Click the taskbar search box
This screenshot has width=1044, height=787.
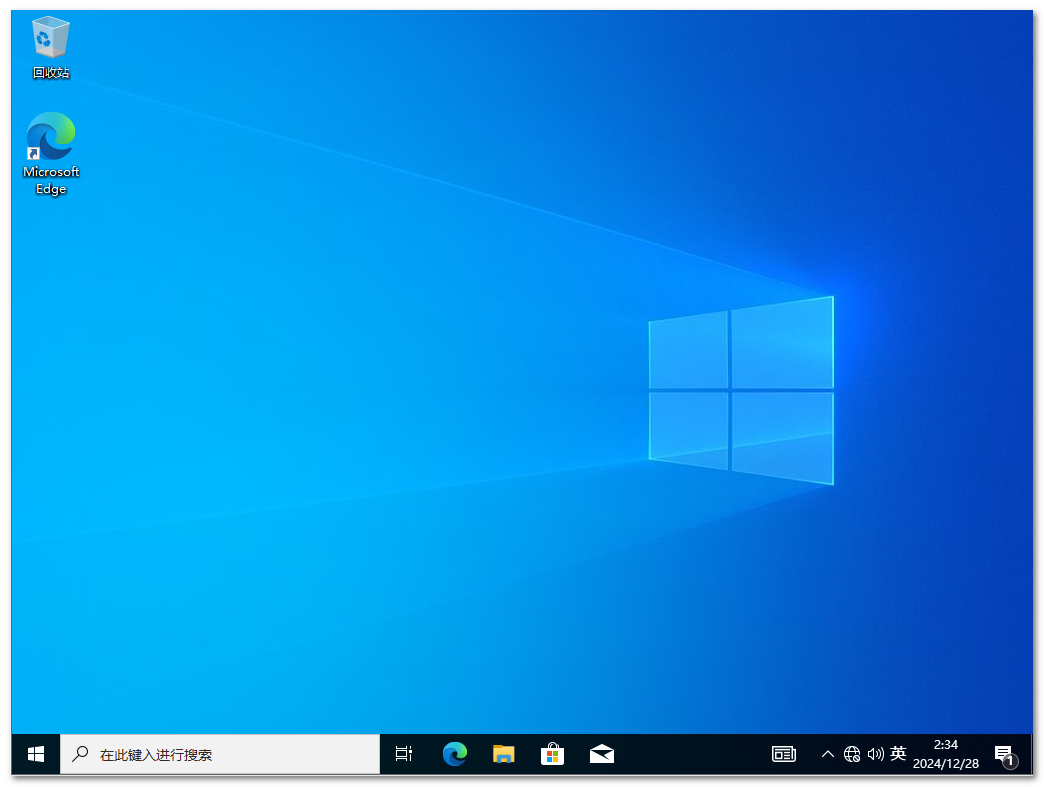coord(220,754)
